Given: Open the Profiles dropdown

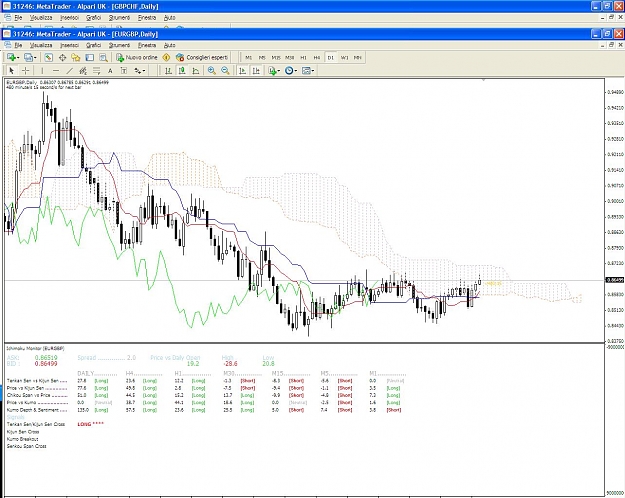Looking at the screenshot, I should coord(30,57).
